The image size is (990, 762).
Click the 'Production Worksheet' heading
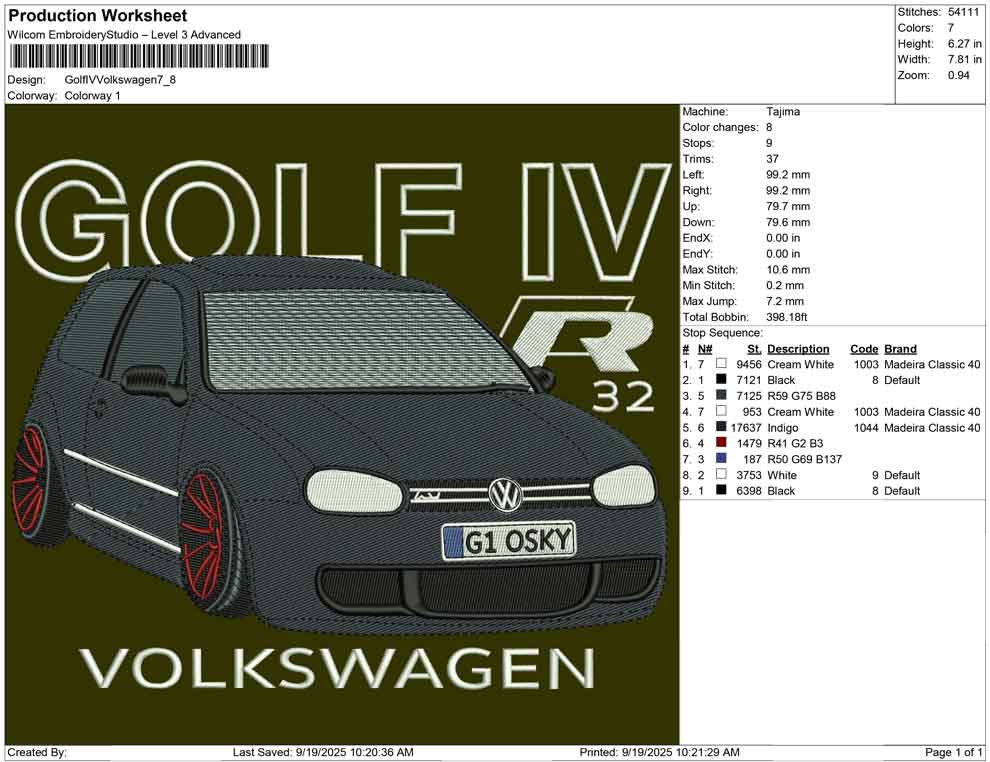97,15
